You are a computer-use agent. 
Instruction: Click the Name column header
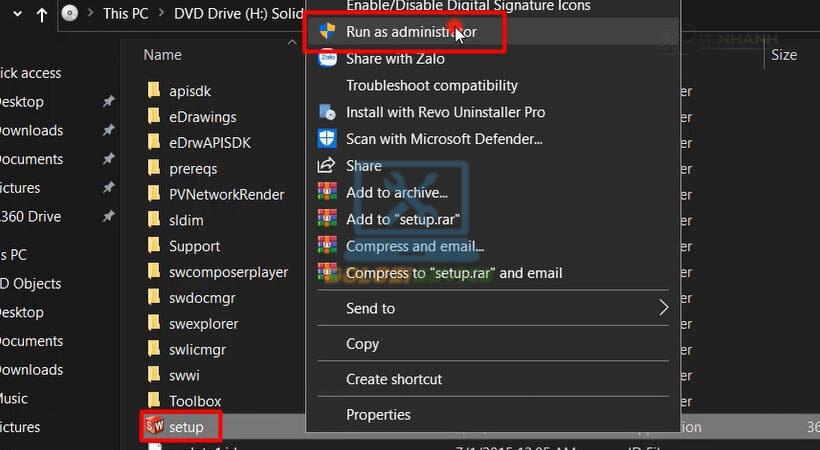pyautogui.click(x=162, y=55)
